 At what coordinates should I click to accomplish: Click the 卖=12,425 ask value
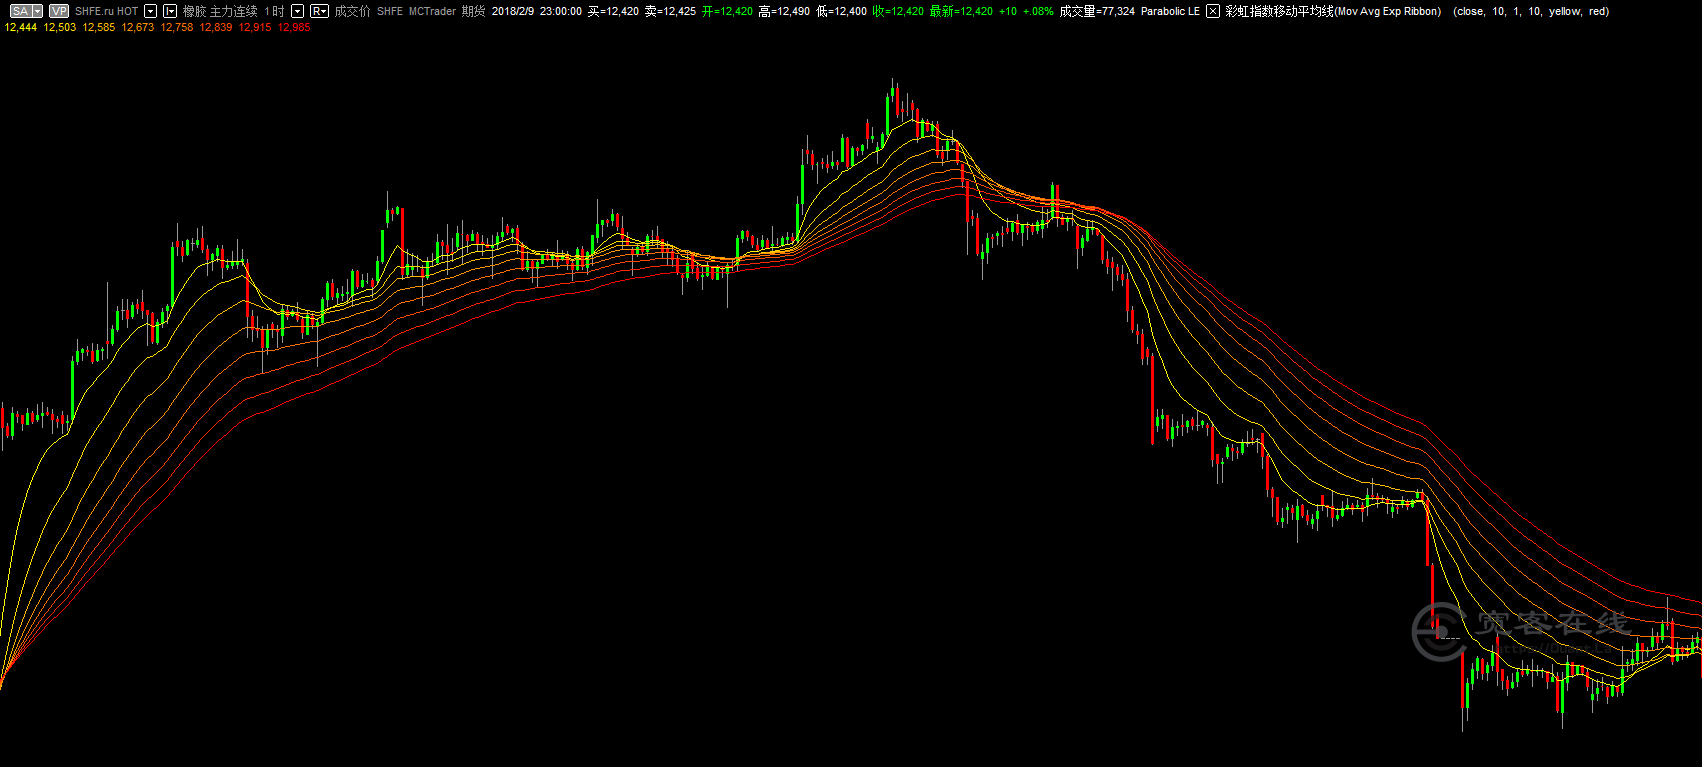pyautogui.click(x=670, y=11)
